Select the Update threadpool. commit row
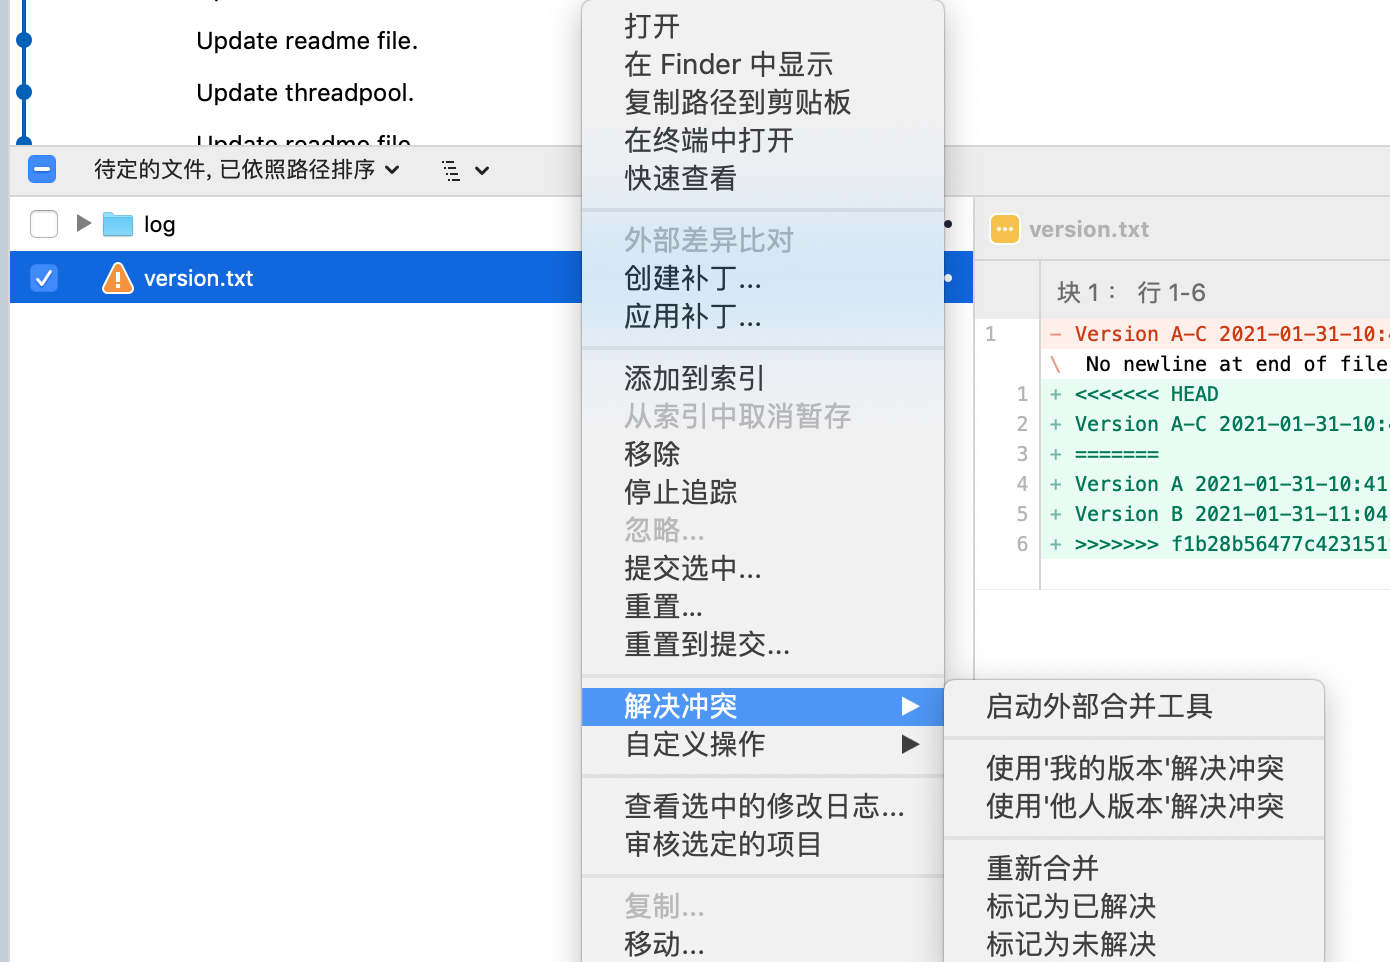1390x962 pixels. click(x=305, y=92)
